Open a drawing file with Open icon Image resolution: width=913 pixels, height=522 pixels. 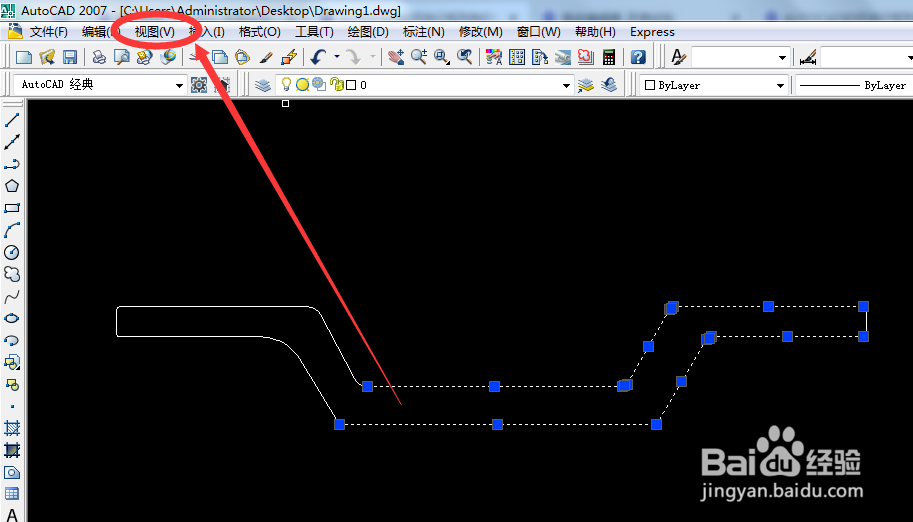[x=47, y=57]
